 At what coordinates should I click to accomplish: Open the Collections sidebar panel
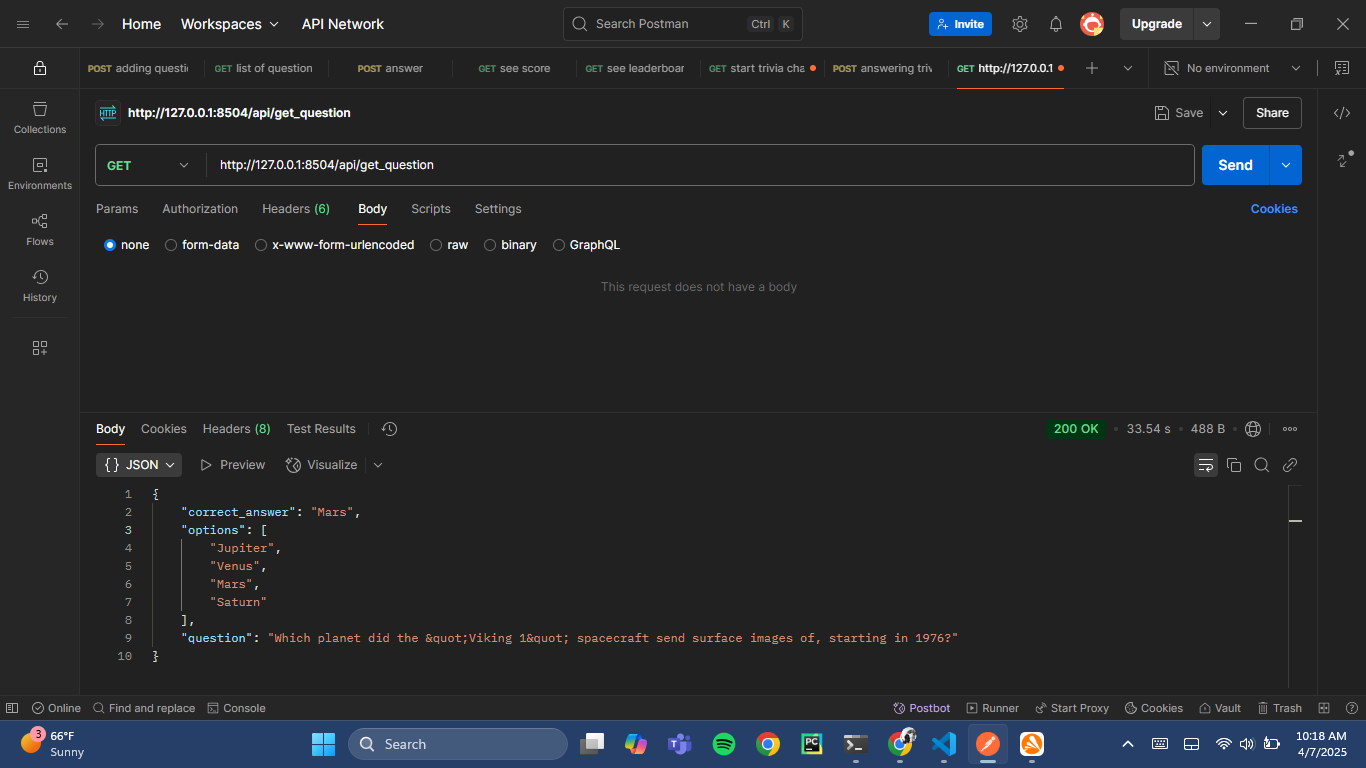click(x=40, y=117)
